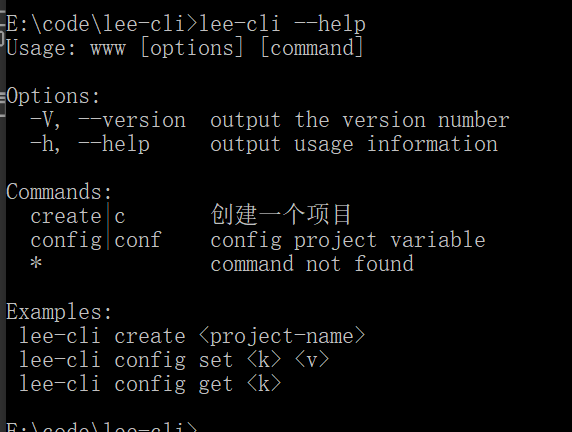This screenshot has width=572, height=432.
Task: Click the 'Commands:' section heading
Action: [59, 192]
